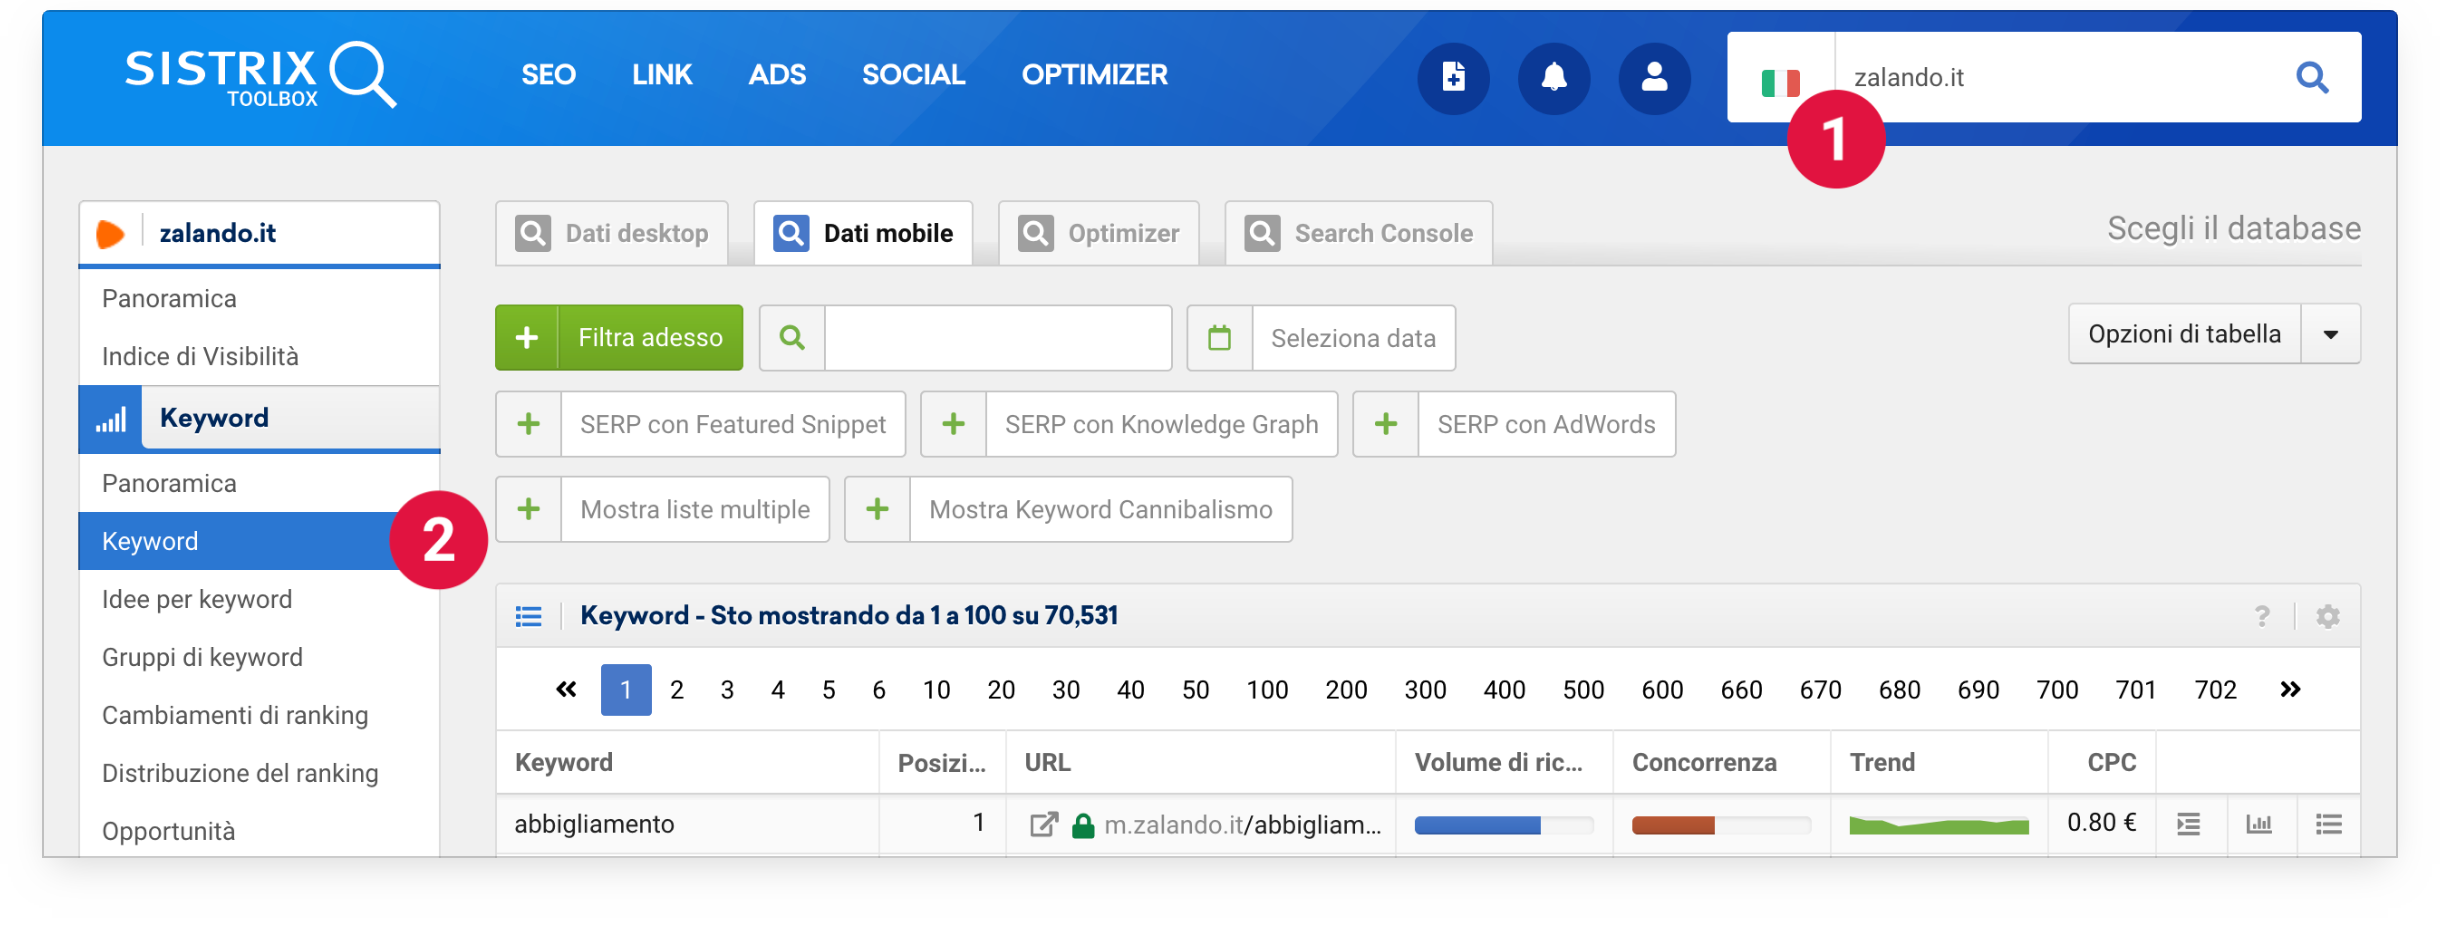The image size is (2440, 928).
Task: Go to last page with double right arrow
Action: (2290, 689)
